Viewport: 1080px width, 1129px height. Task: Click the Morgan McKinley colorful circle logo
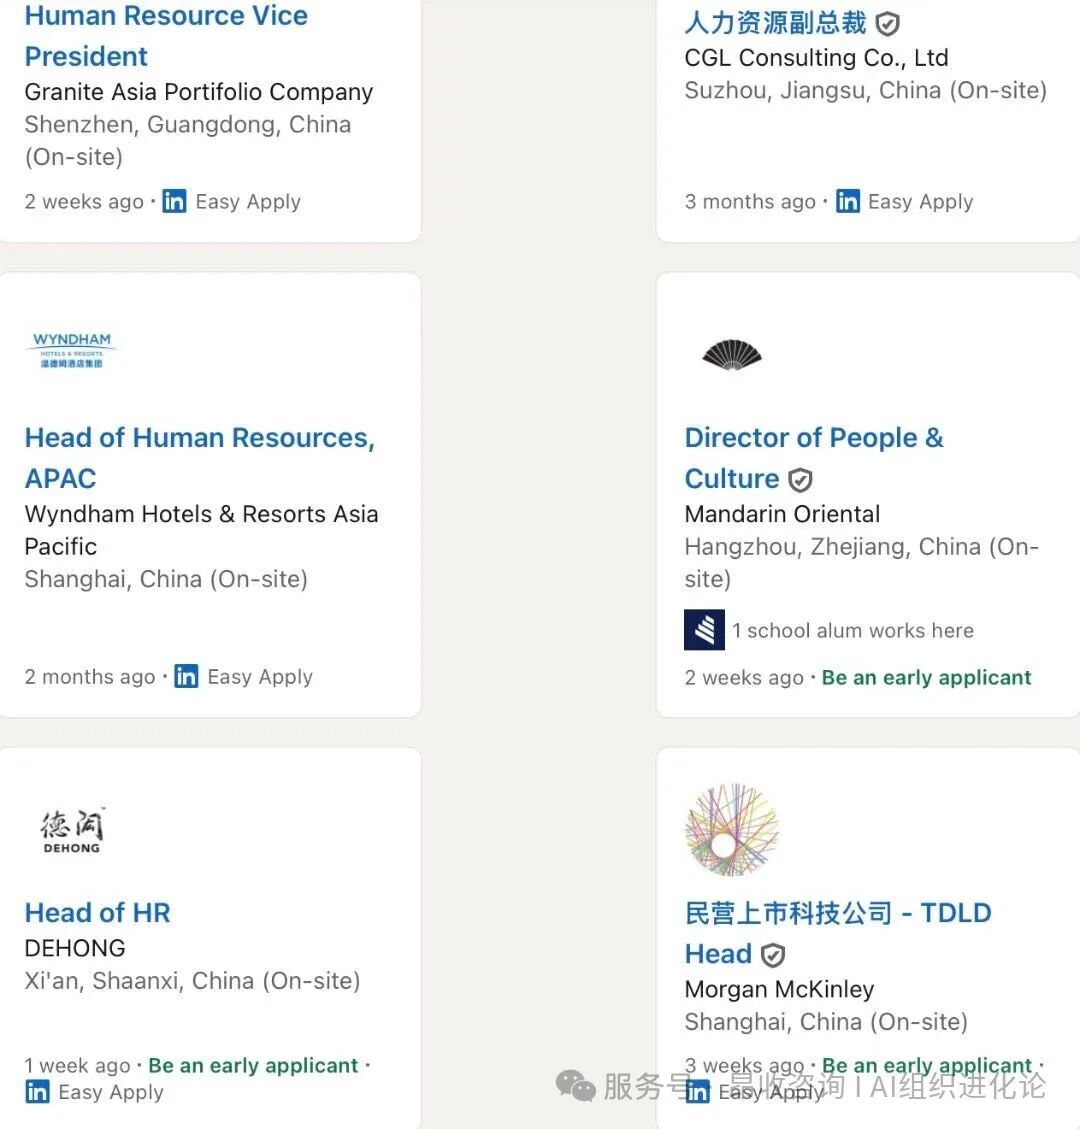coord(732,830)
